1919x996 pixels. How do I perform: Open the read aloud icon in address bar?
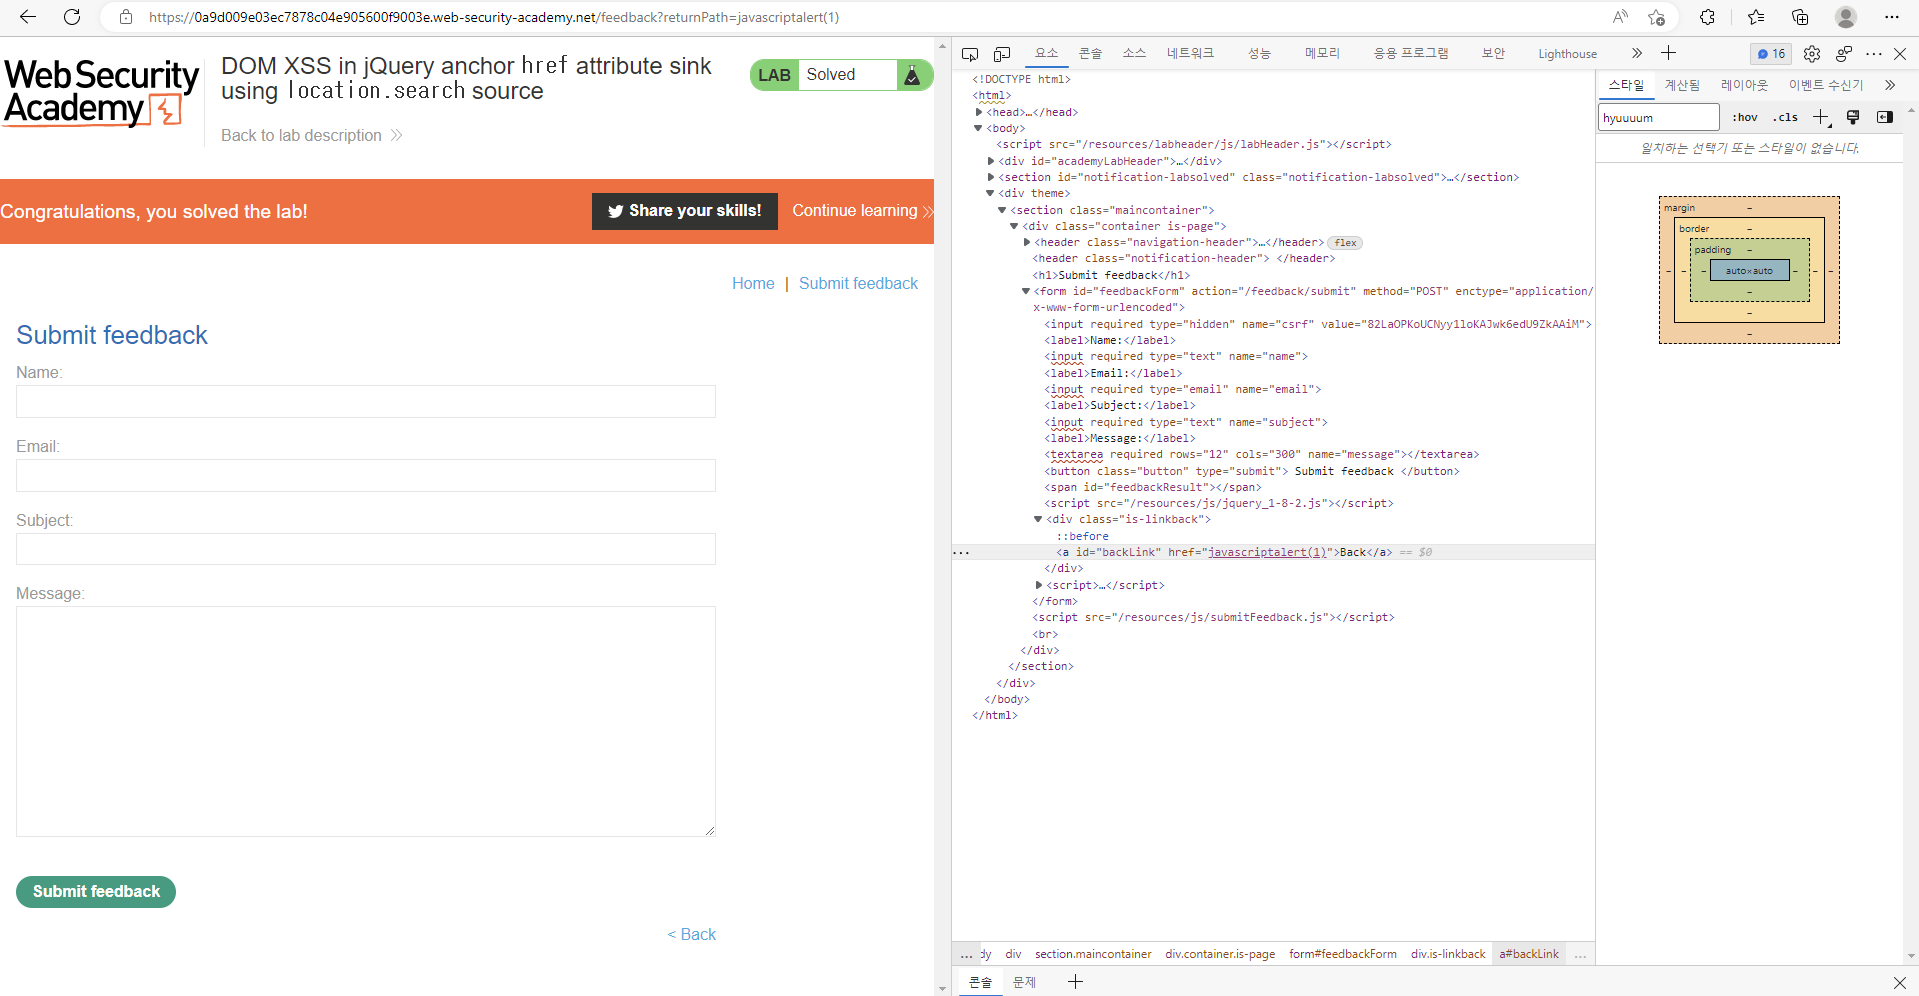pos(1620,17)
